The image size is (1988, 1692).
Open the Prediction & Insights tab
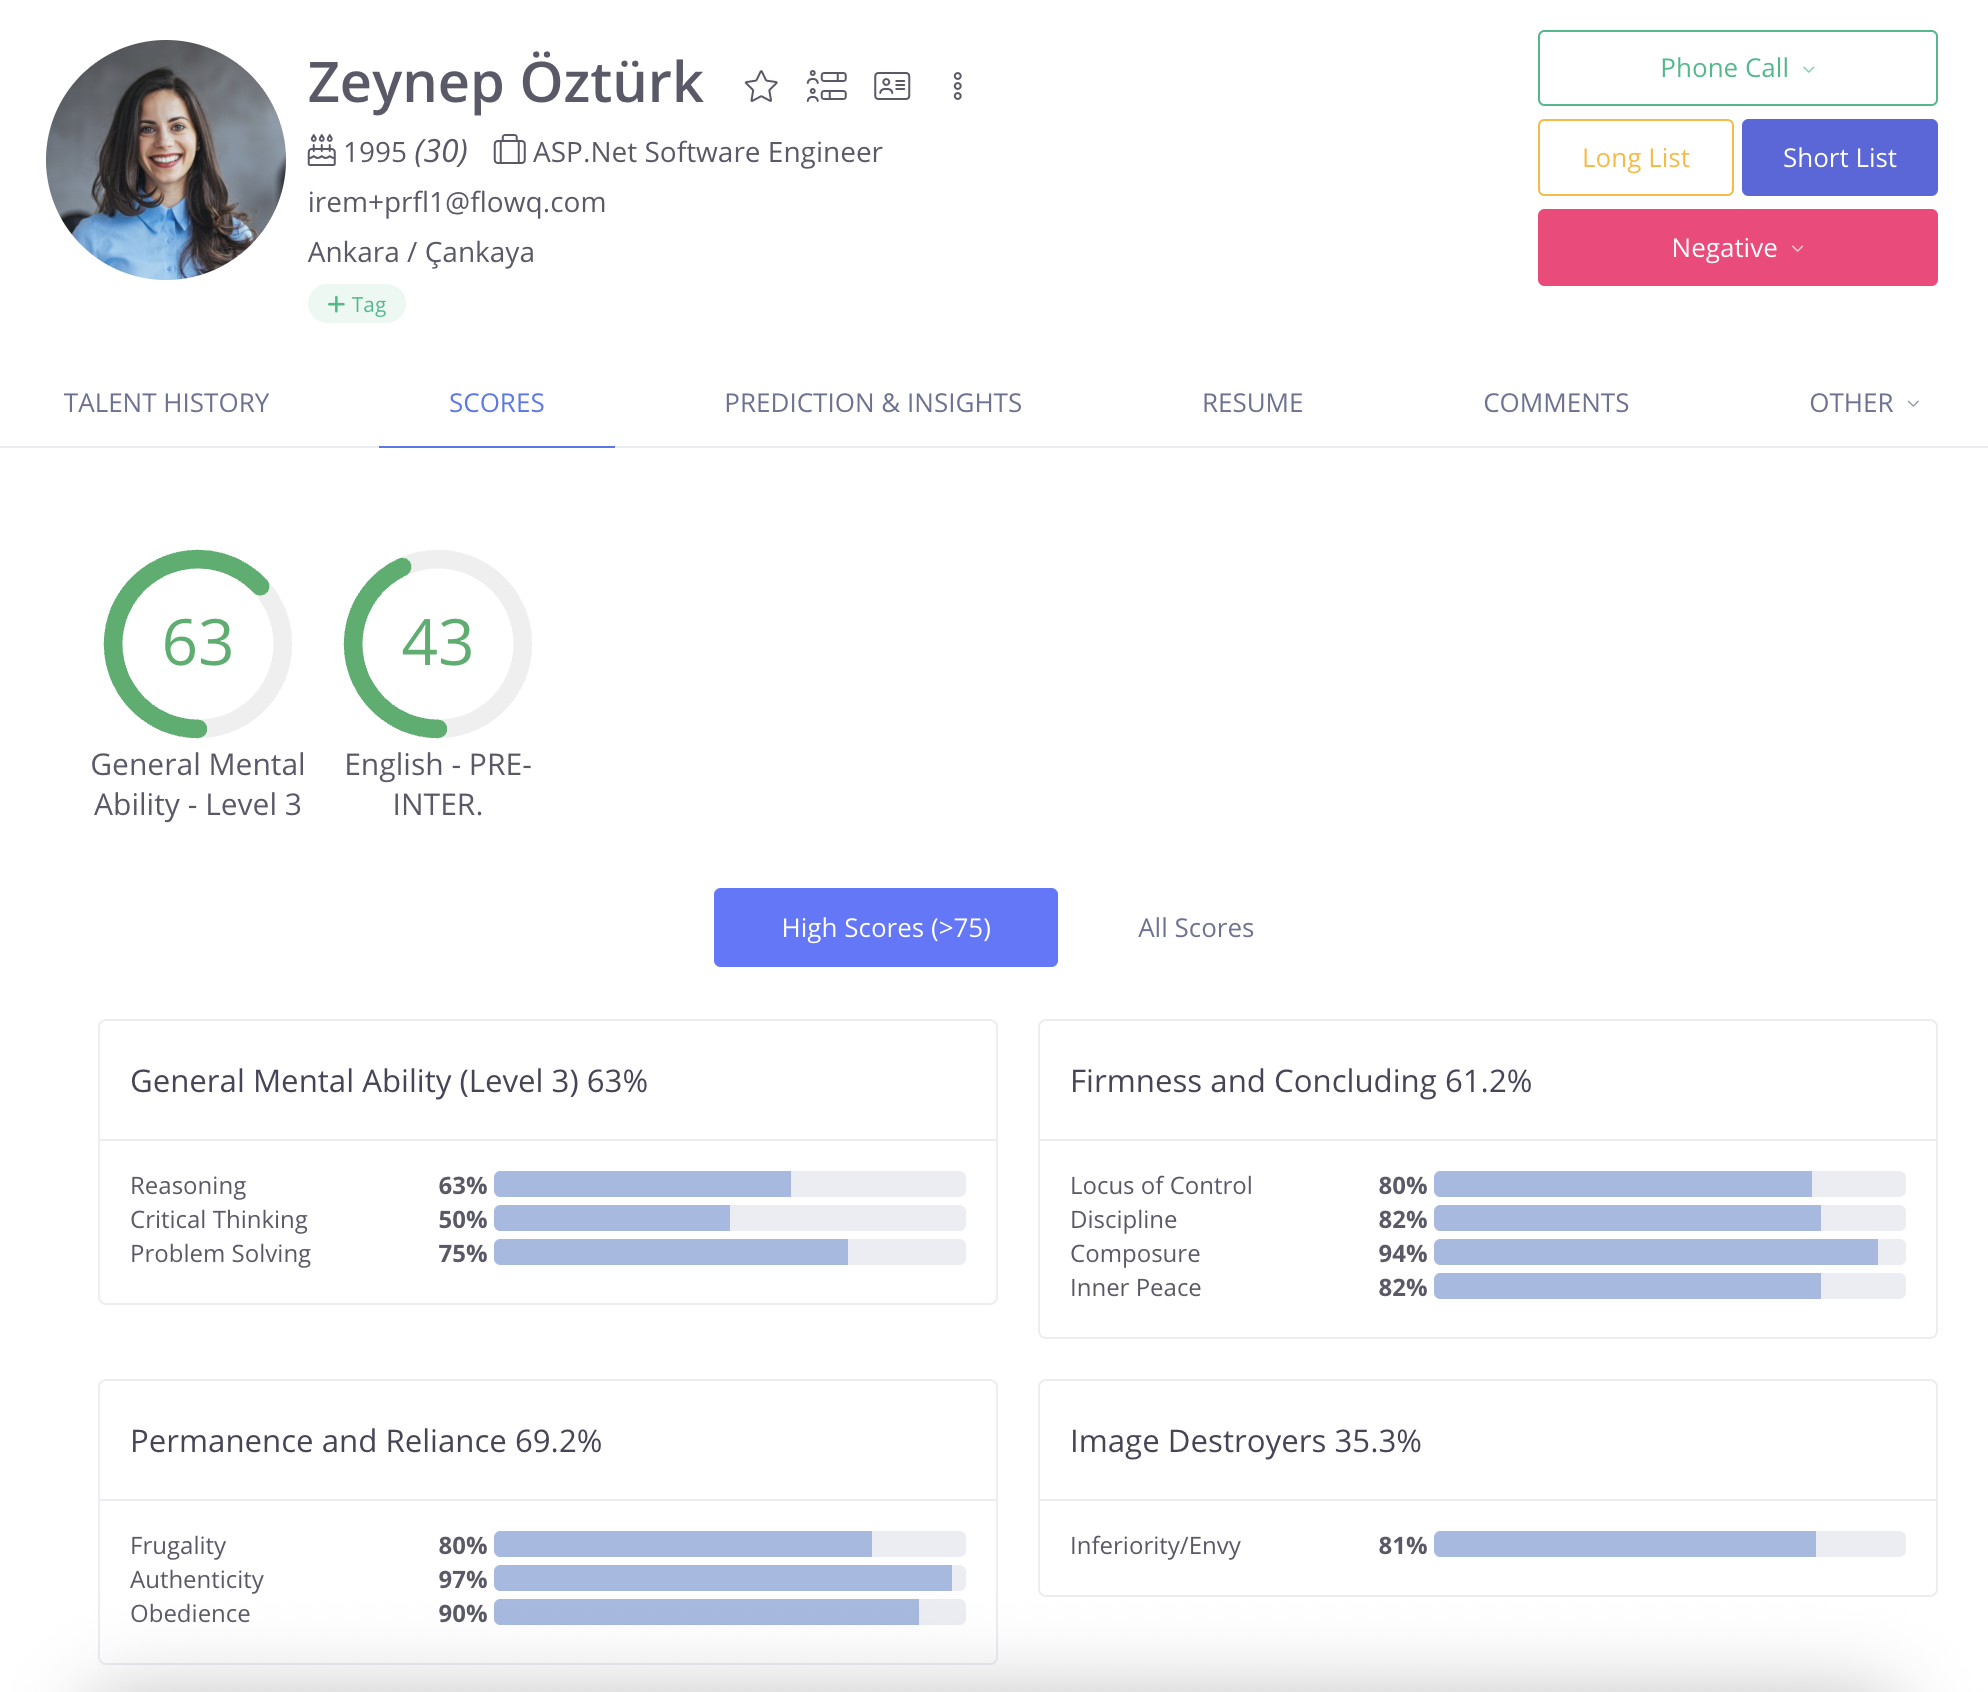click(872, 403)
